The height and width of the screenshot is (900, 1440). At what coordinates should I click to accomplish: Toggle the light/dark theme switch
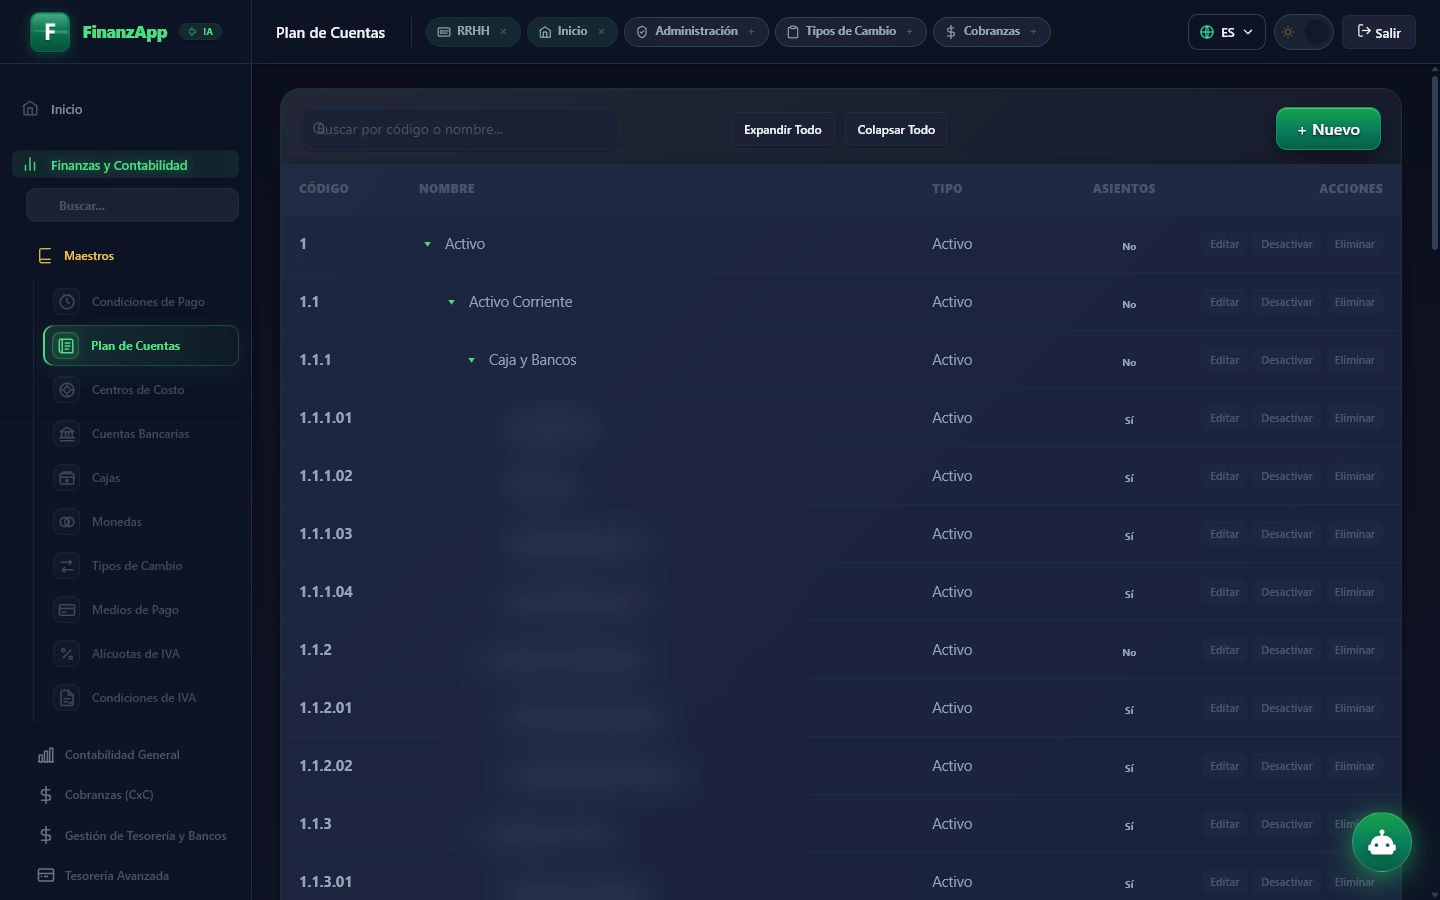click(1303, 32)
